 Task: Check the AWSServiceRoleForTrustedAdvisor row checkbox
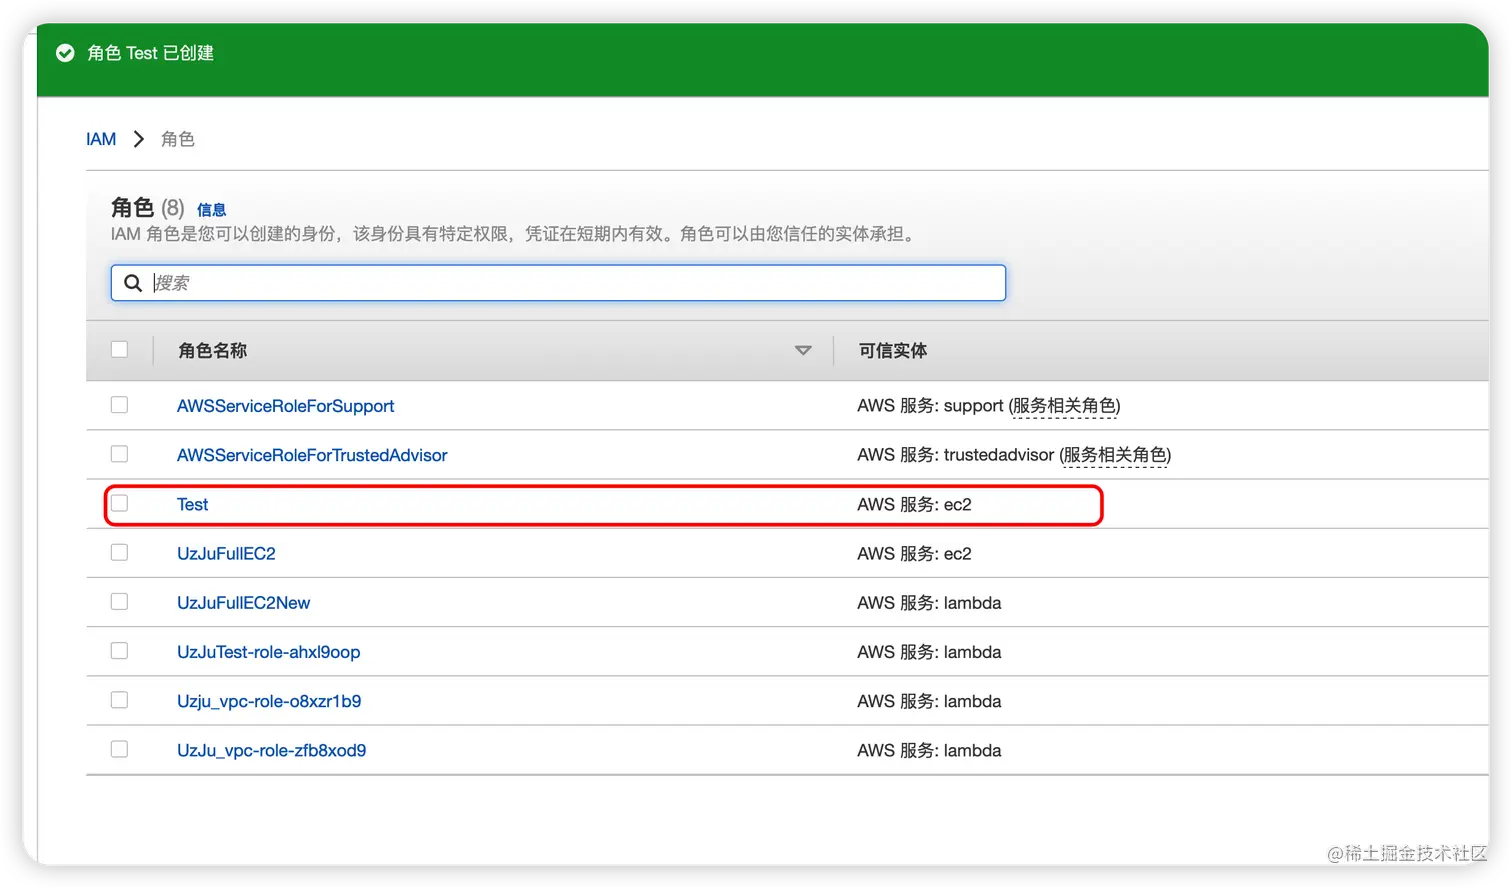(x=120, y=454)
